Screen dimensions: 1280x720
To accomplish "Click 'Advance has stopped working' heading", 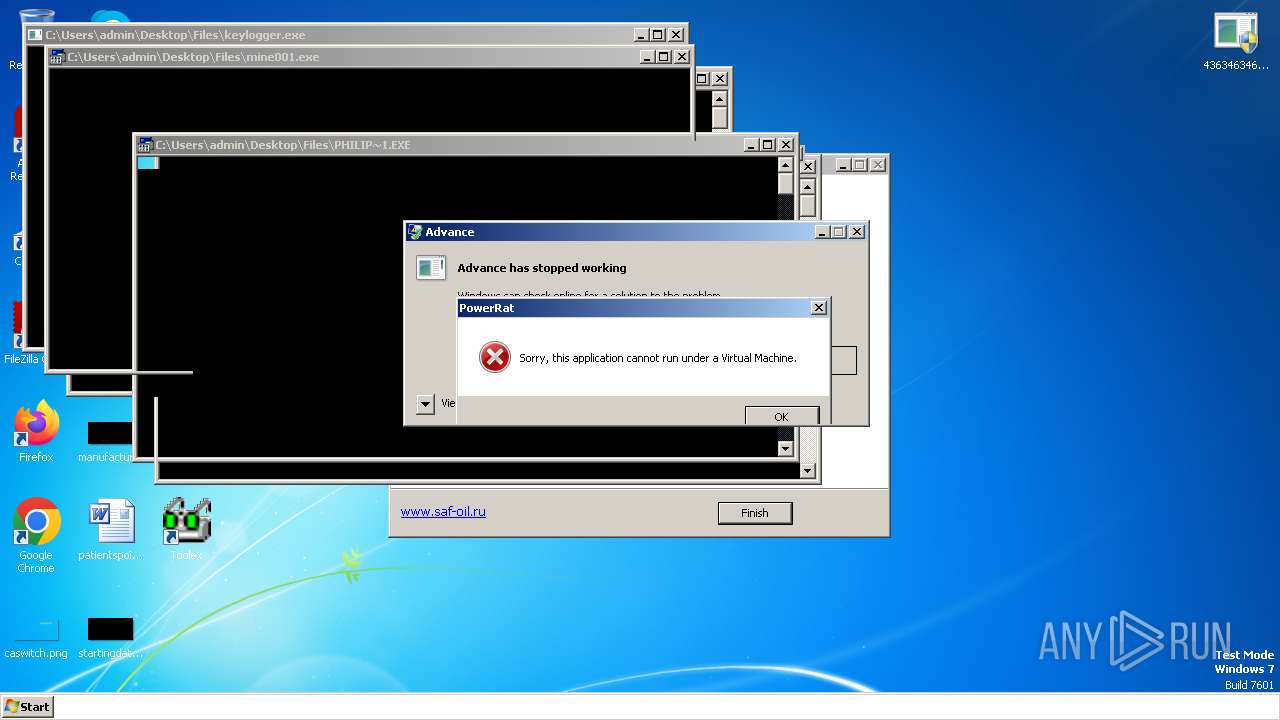I will point(542,268).
